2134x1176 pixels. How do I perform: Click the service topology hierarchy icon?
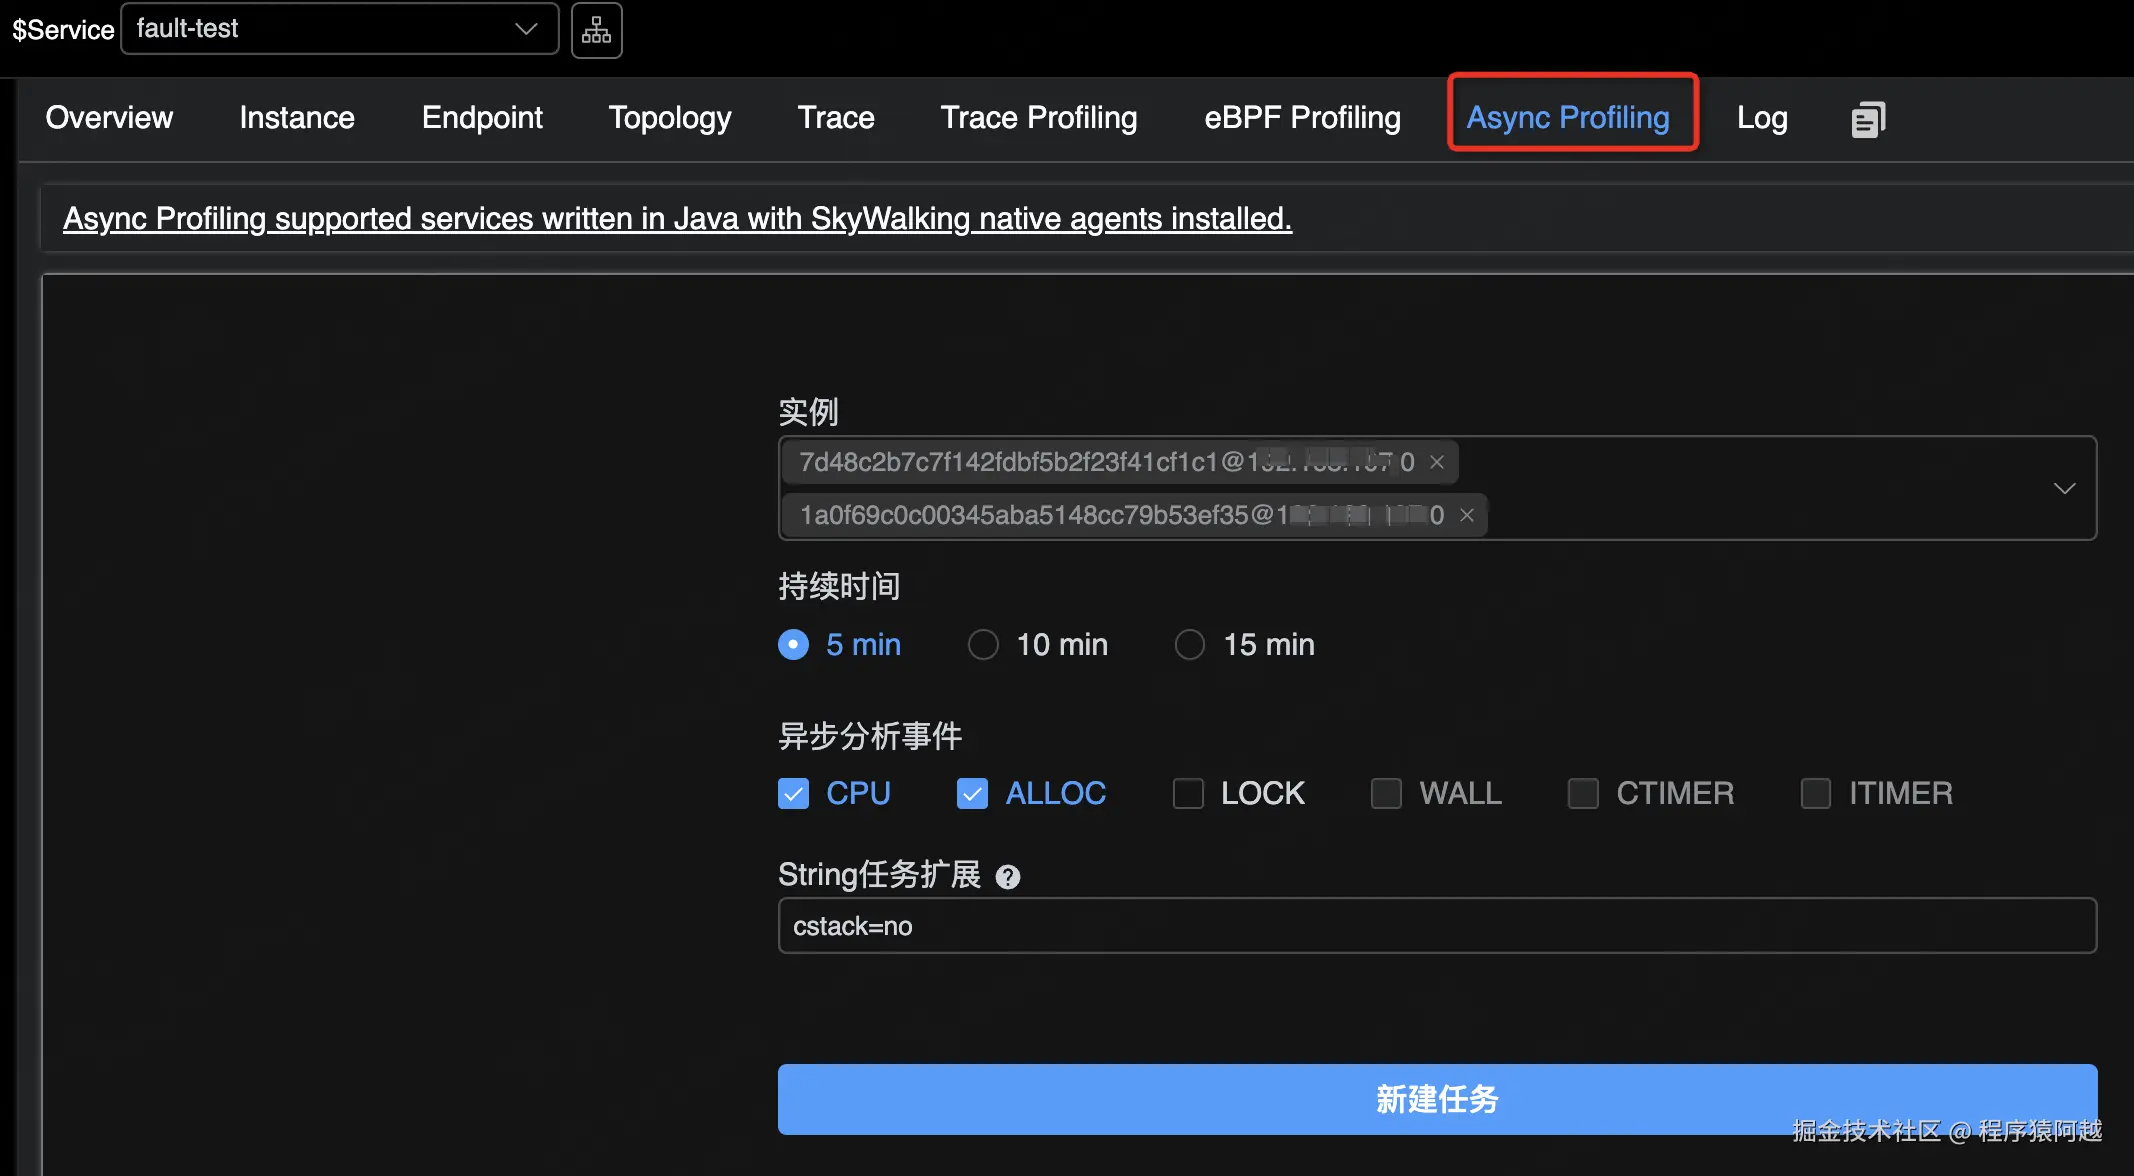point(596,30)
